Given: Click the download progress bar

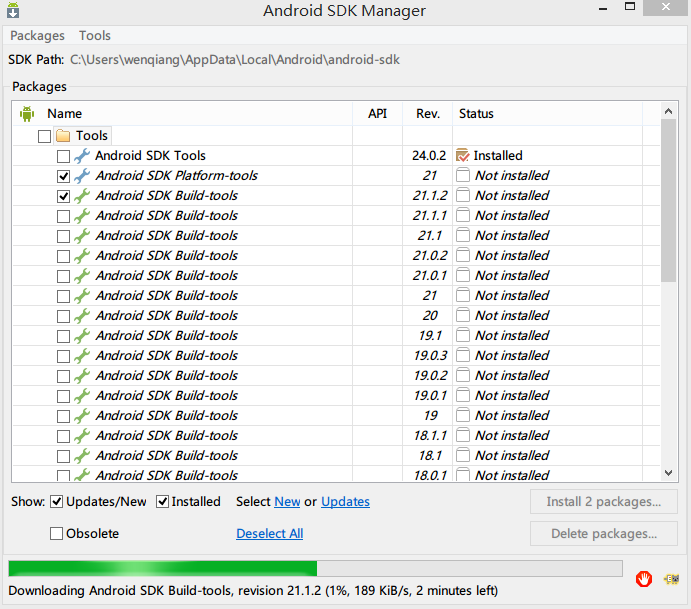Looking at the screenshot, I should [315, 568].
